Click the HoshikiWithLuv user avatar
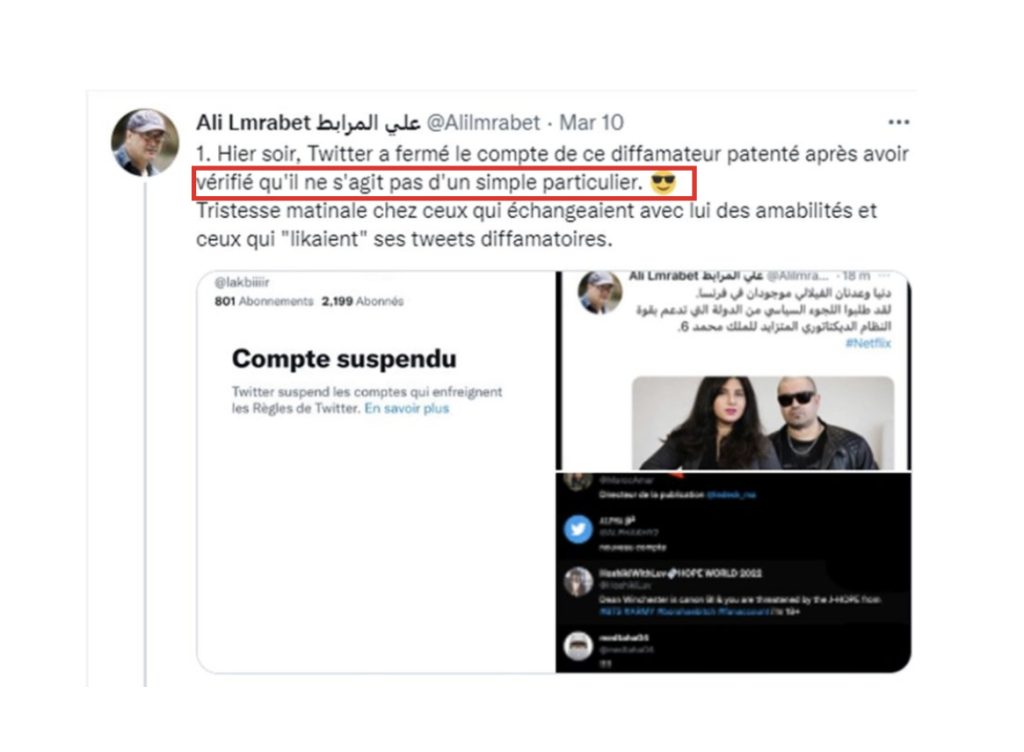1024x752 pixels. pyautogui.click(x=578, y=582)
